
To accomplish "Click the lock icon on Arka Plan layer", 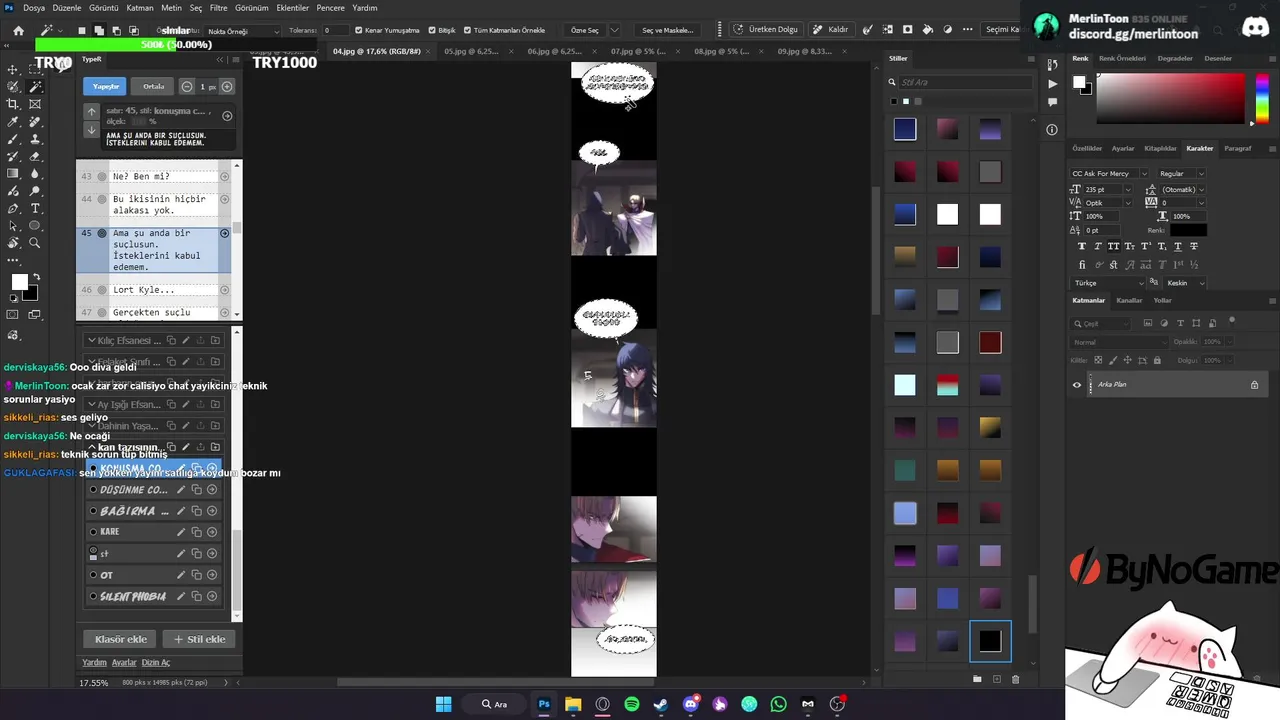I will 1254,384.
